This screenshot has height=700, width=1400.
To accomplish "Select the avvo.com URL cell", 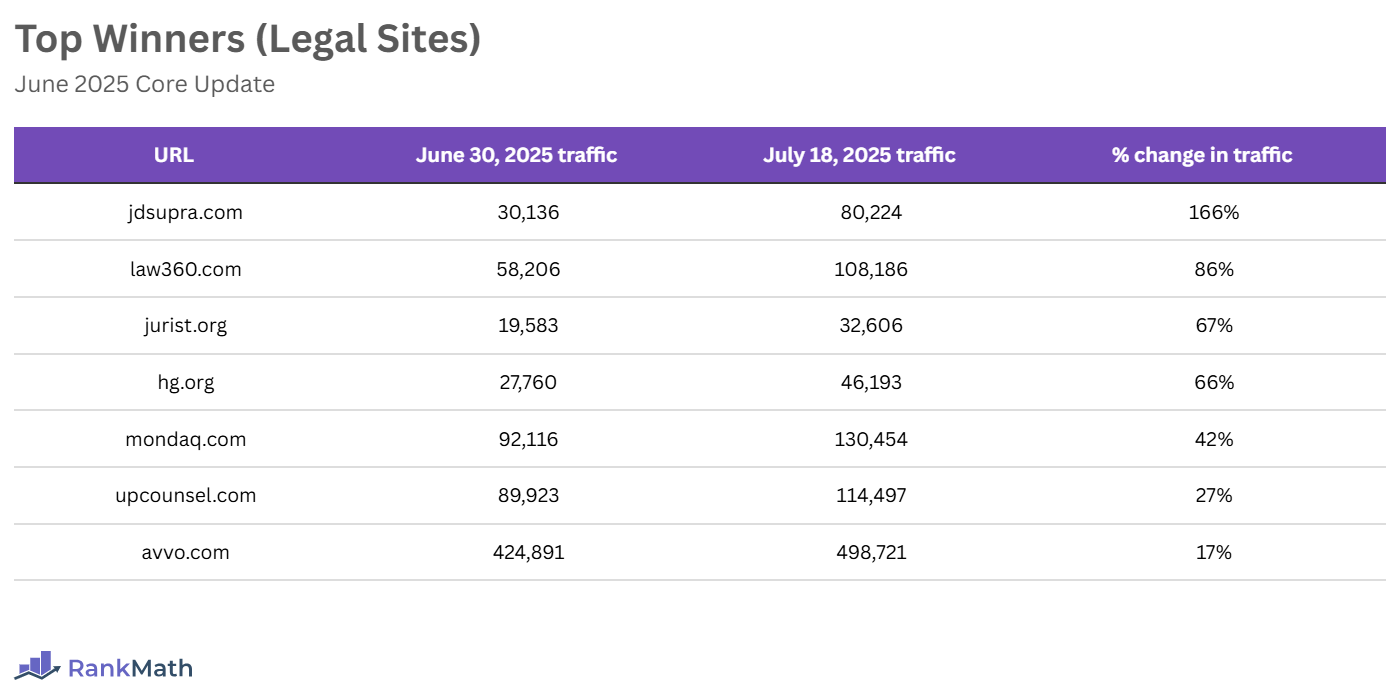I will click(x=186, y=552).
